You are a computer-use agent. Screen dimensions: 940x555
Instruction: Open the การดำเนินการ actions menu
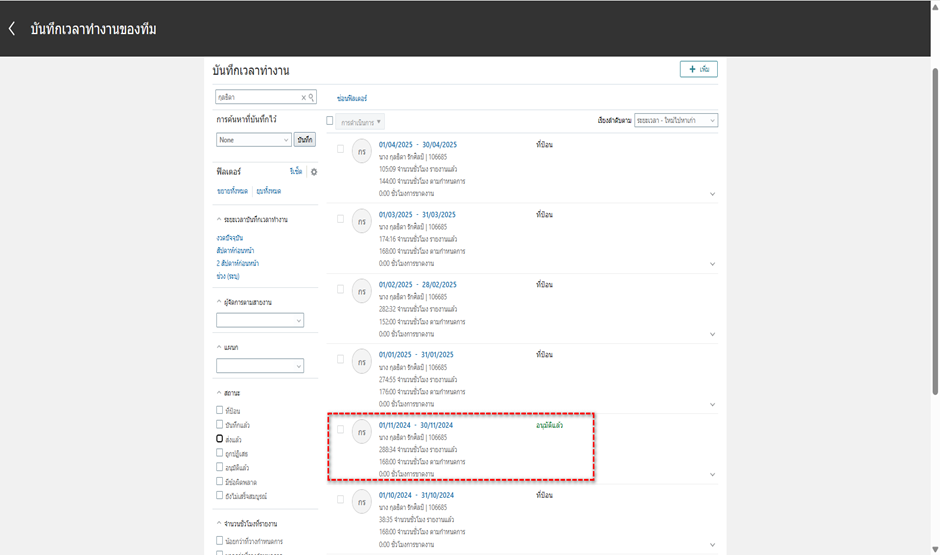point(361,121)
